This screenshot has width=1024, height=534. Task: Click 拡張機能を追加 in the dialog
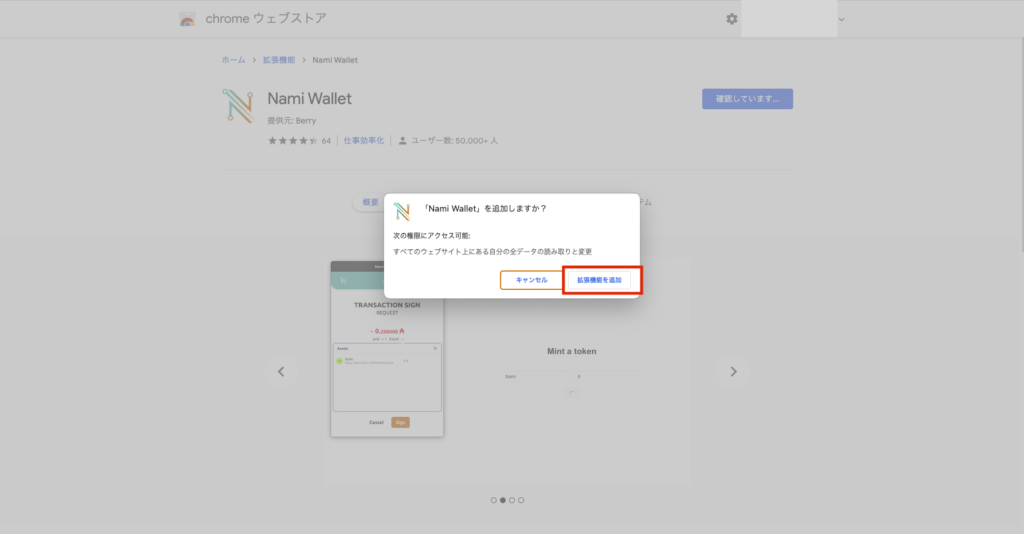(x=599, y=280)
